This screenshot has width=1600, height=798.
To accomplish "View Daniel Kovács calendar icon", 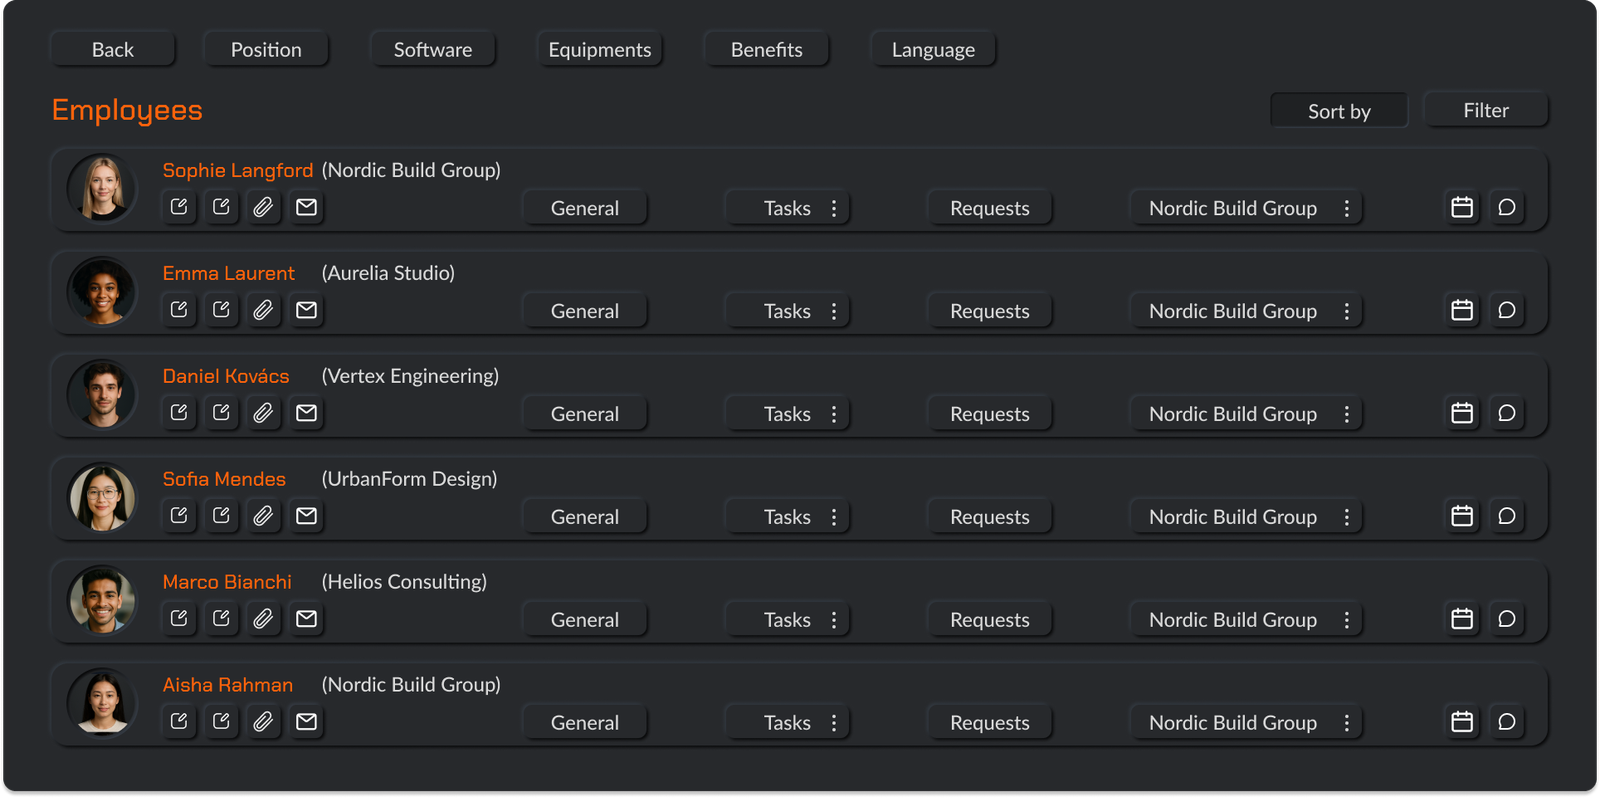I will [1462, 413].
